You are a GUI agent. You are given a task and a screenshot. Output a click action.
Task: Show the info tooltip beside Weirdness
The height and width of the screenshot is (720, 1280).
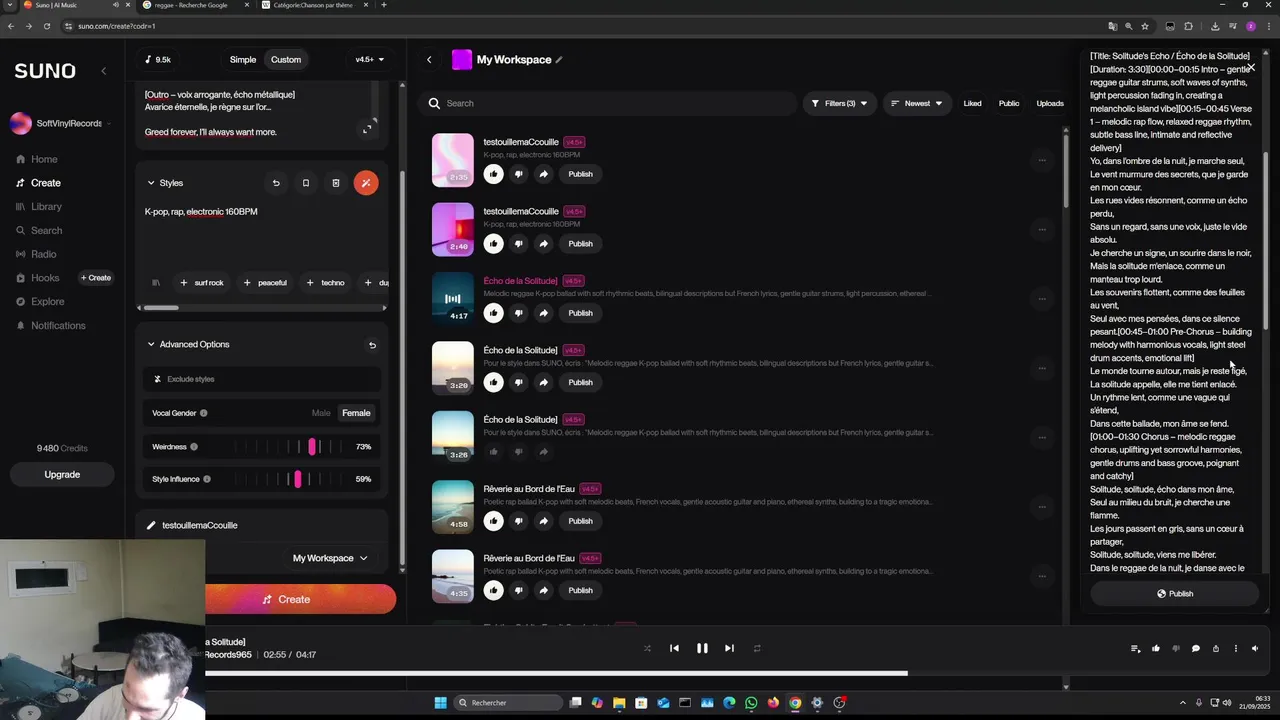pyautogui.click(x=194, y=447)
